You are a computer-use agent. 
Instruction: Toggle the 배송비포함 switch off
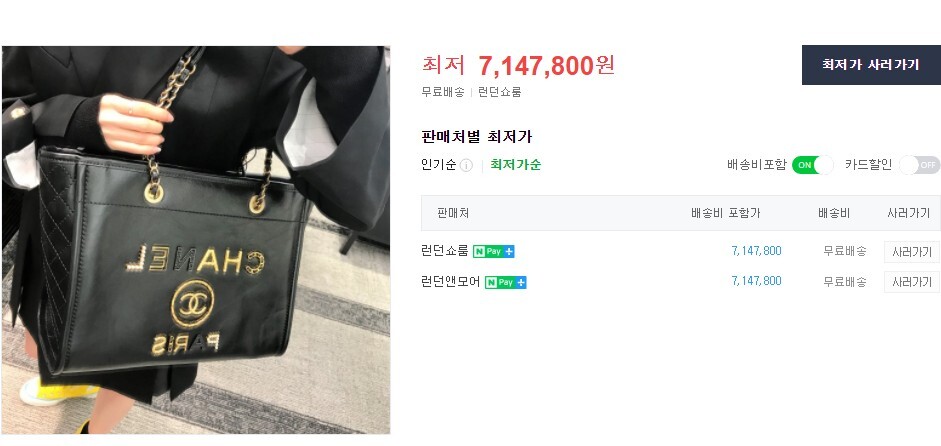click(813, 164)
